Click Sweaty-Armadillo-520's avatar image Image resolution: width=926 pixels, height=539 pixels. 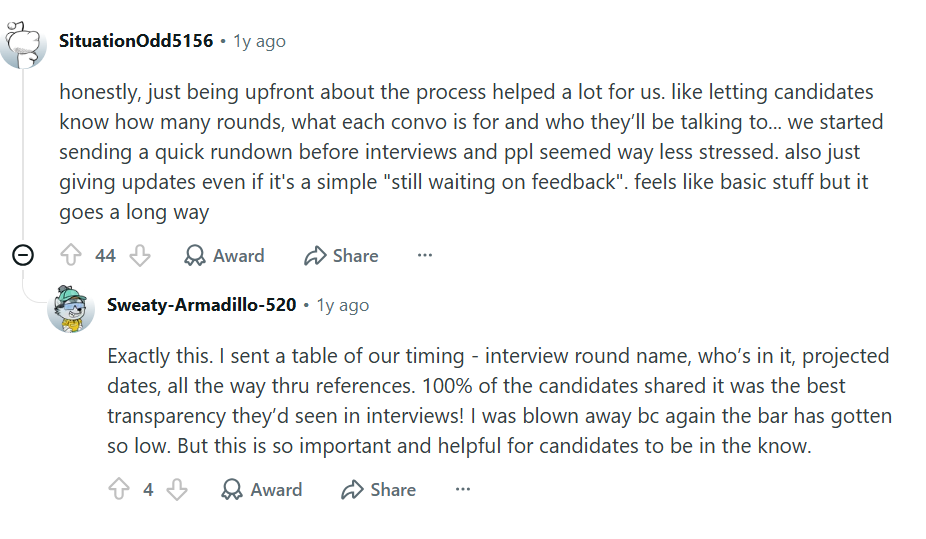(71, 309)
